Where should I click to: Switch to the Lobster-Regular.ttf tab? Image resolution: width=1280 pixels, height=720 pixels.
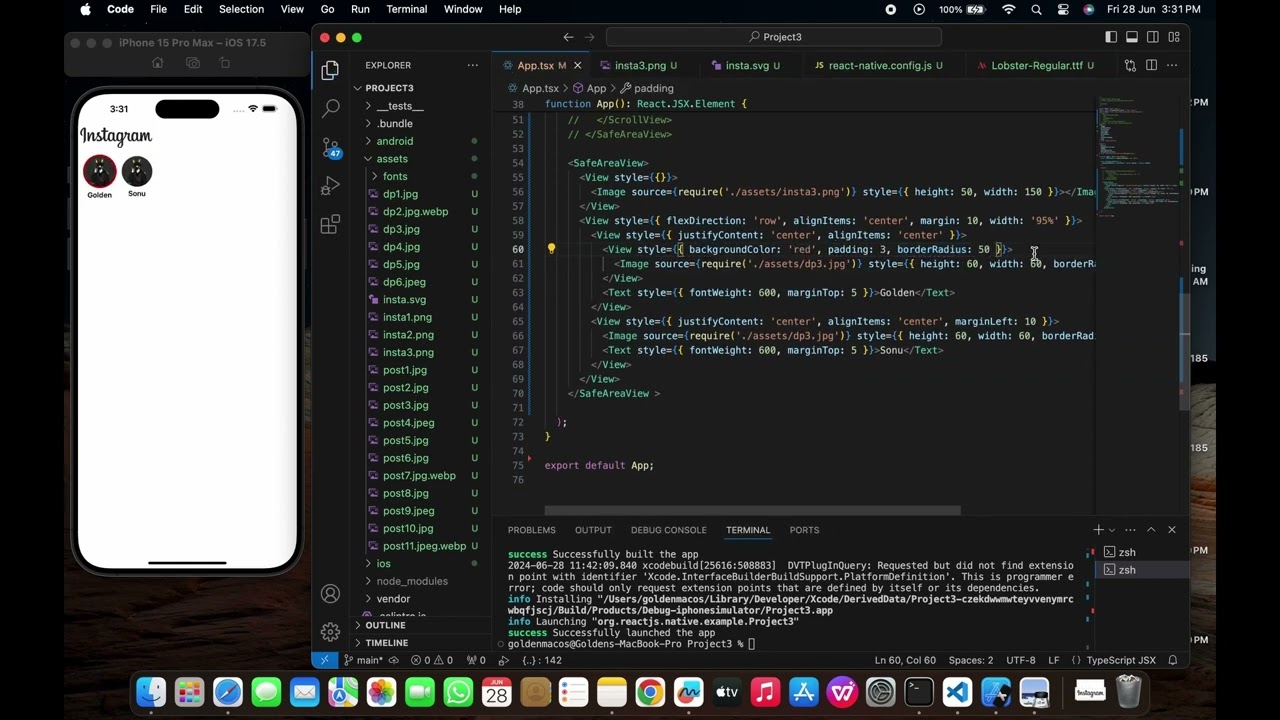point(1037,66)
